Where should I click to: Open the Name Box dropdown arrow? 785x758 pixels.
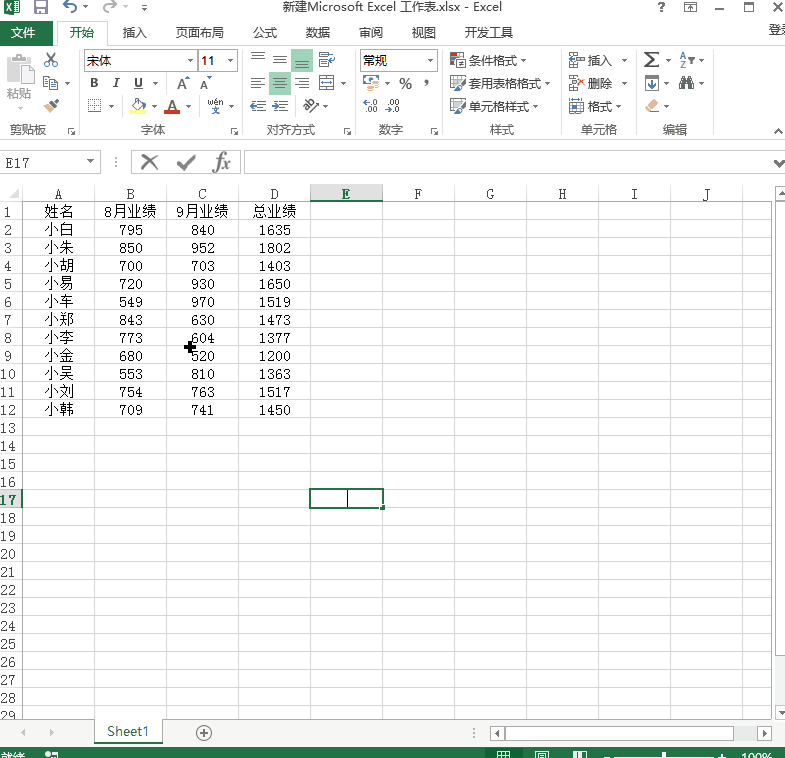(x=90, y=161)
